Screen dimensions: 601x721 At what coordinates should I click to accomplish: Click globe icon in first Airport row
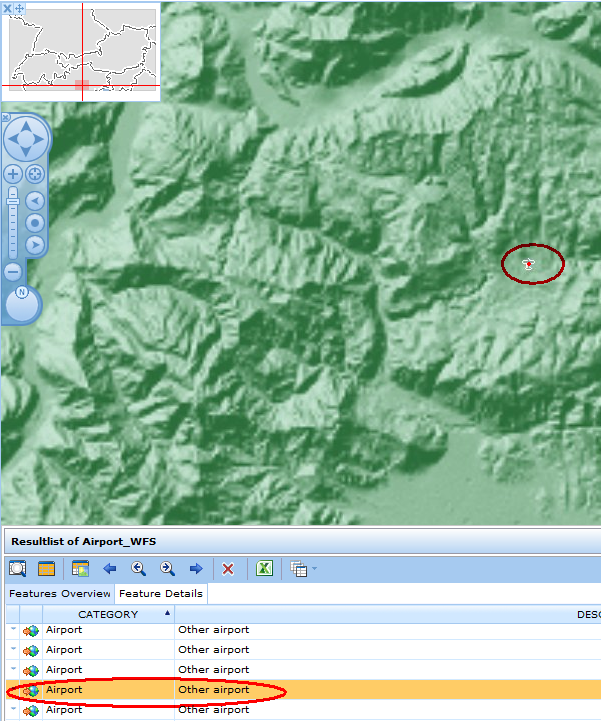(31, 631)
